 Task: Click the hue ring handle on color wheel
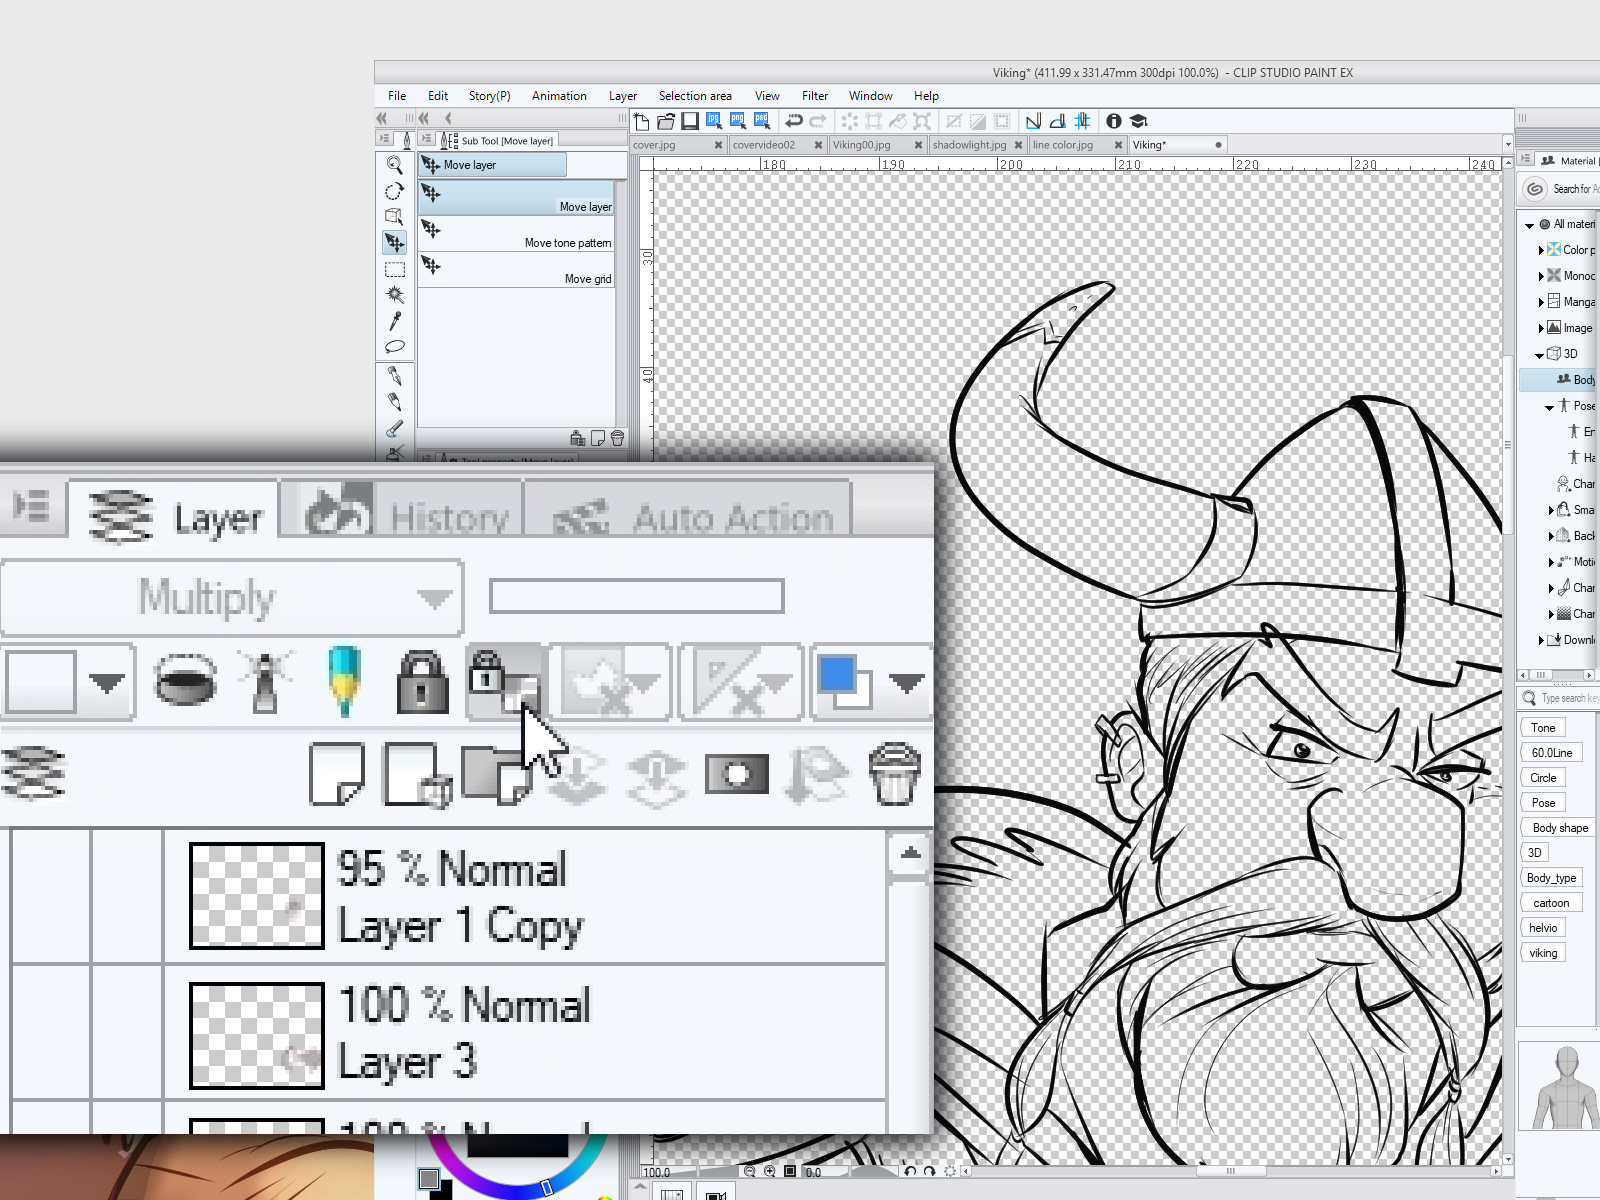[x=547, y=1187]
